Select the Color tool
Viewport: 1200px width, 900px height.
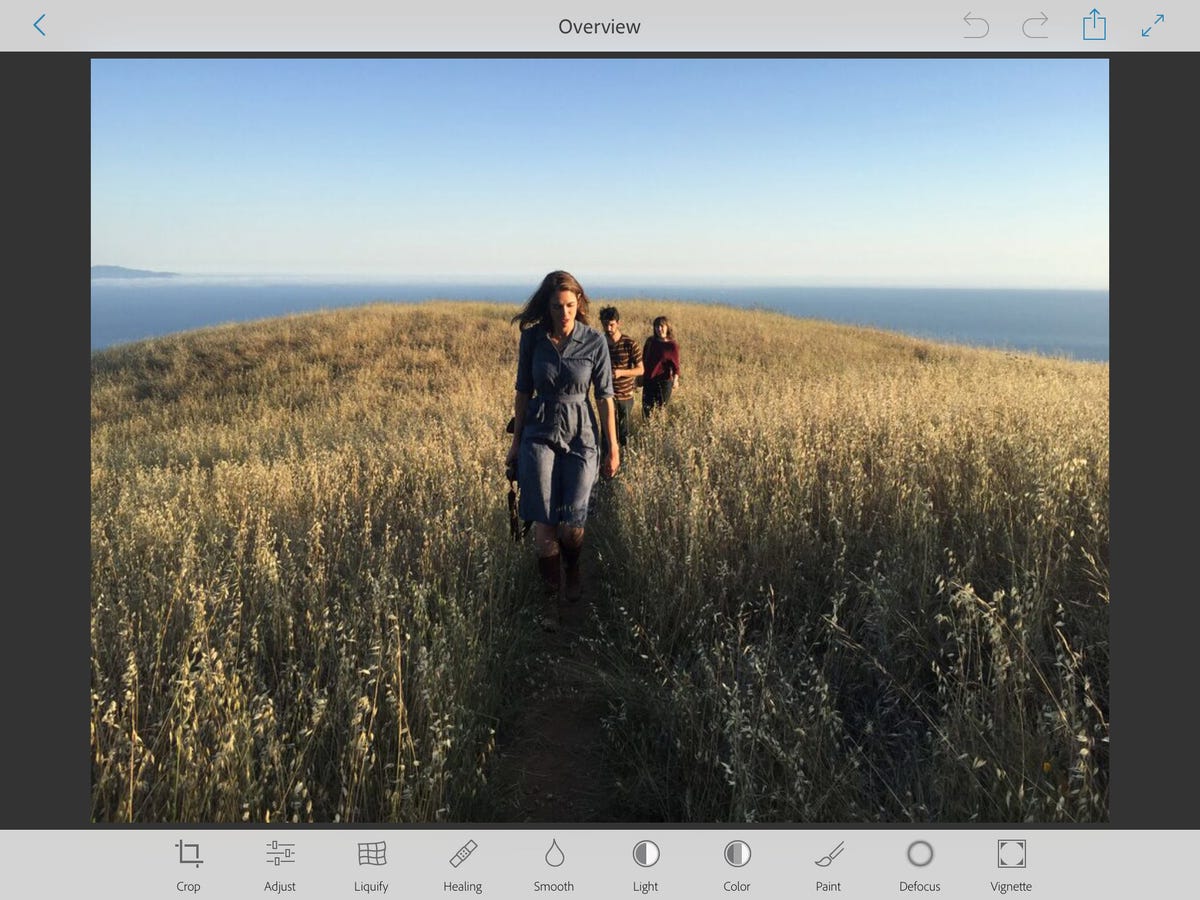point(736,855)
